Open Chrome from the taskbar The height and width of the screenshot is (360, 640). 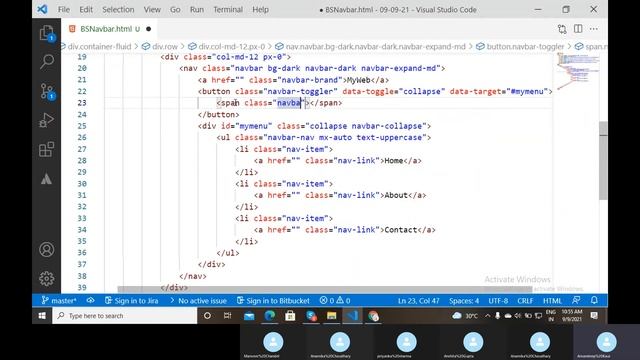[373, 316]
